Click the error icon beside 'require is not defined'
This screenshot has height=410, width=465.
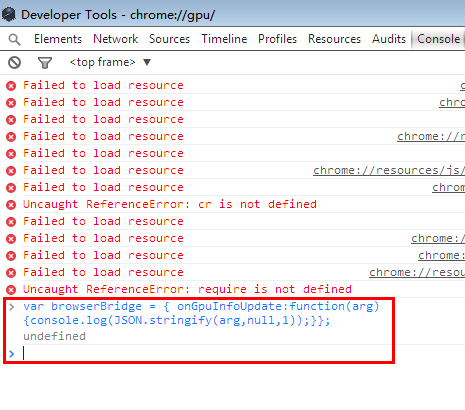pos(11,290)
